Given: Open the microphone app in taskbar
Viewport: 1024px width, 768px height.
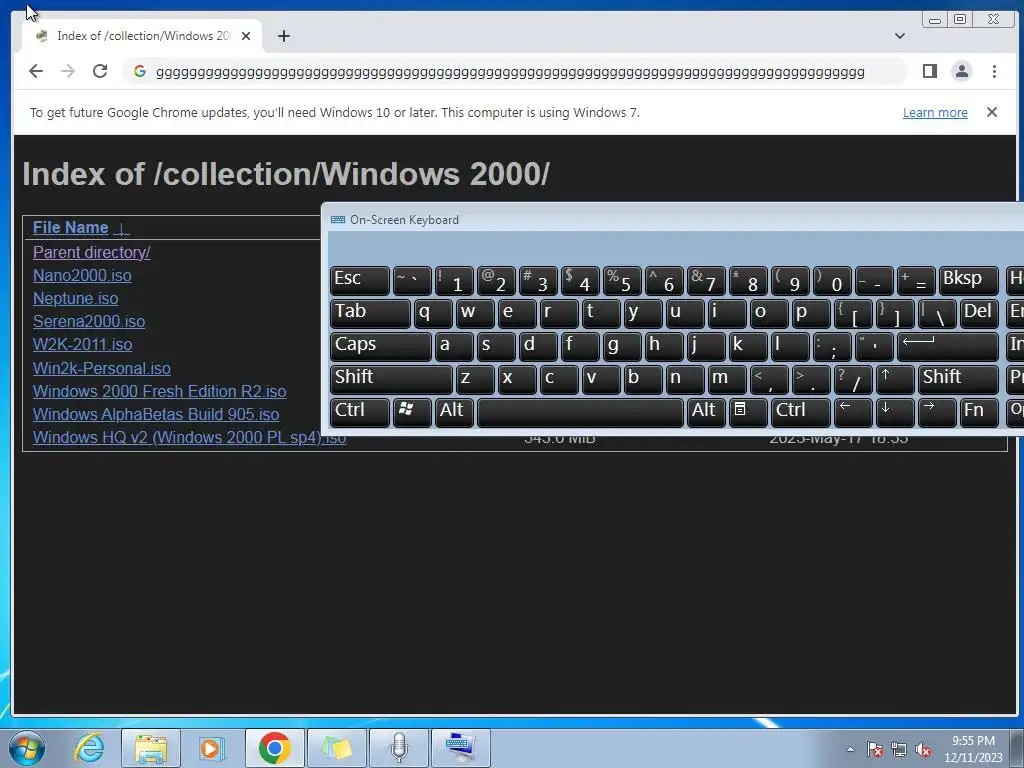Looking at the screenshot, I should point(399,748).
